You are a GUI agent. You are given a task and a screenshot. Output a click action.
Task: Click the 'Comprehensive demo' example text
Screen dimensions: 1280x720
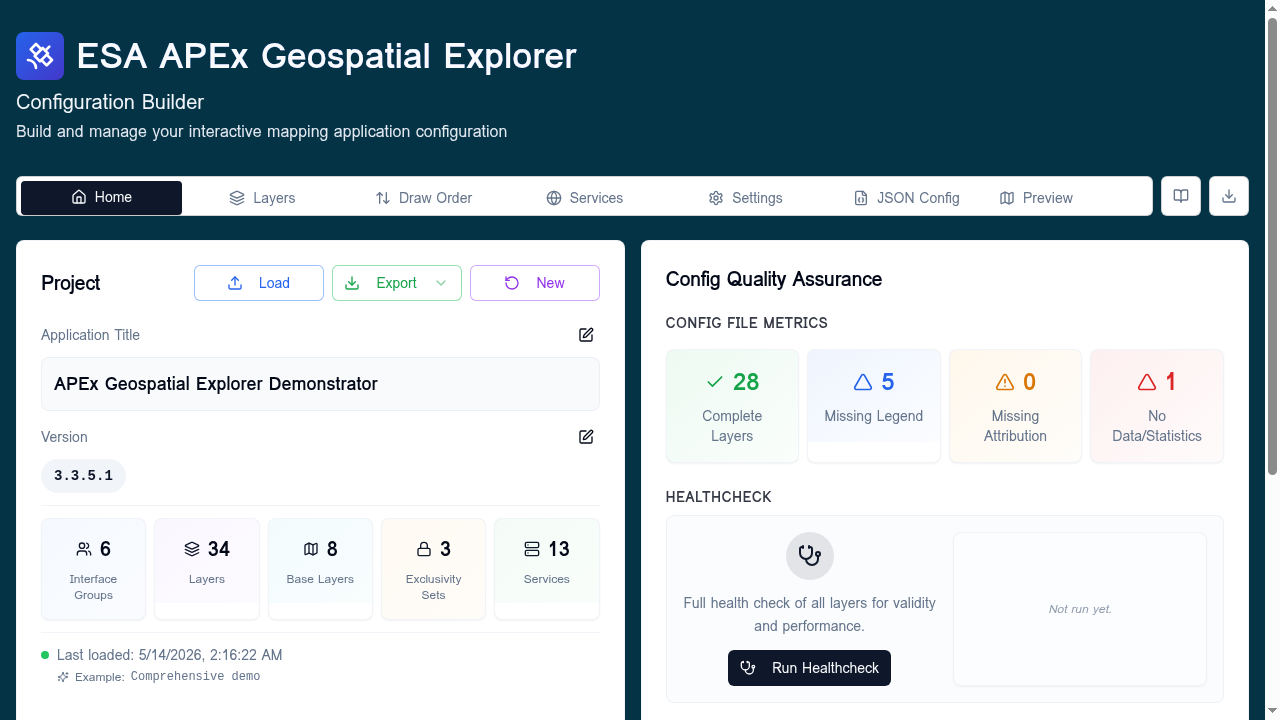click(195, 677)
